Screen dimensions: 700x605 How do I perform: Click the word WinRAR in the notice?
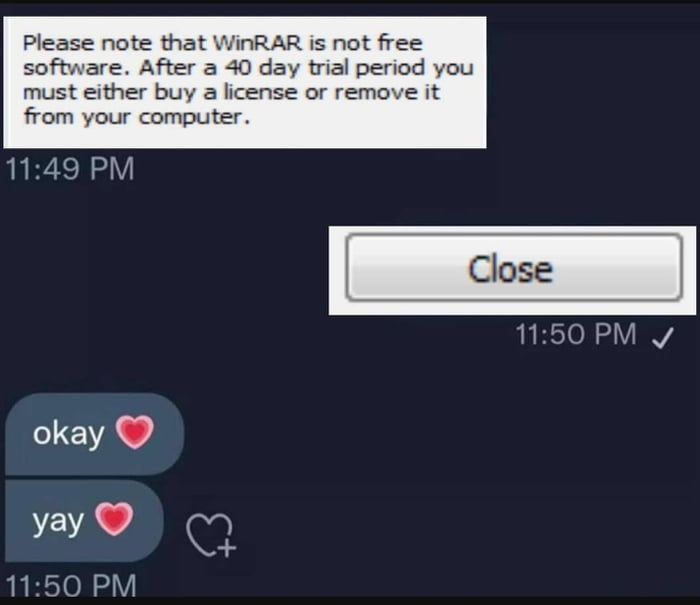[x=258, y=43]
